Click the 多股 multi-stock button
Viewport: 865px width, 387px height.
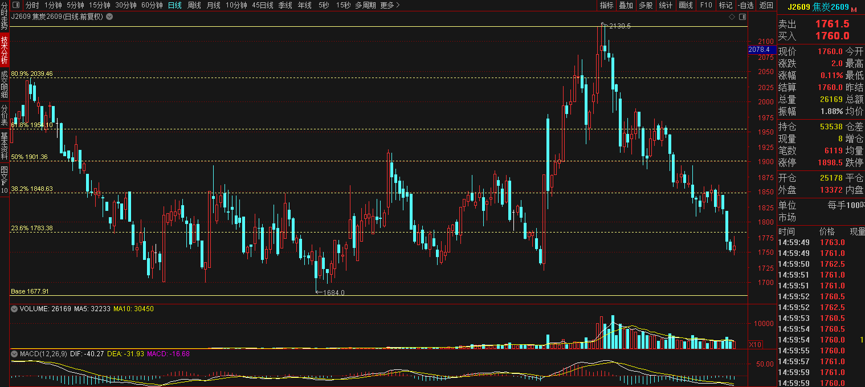(x=645, y=5)
